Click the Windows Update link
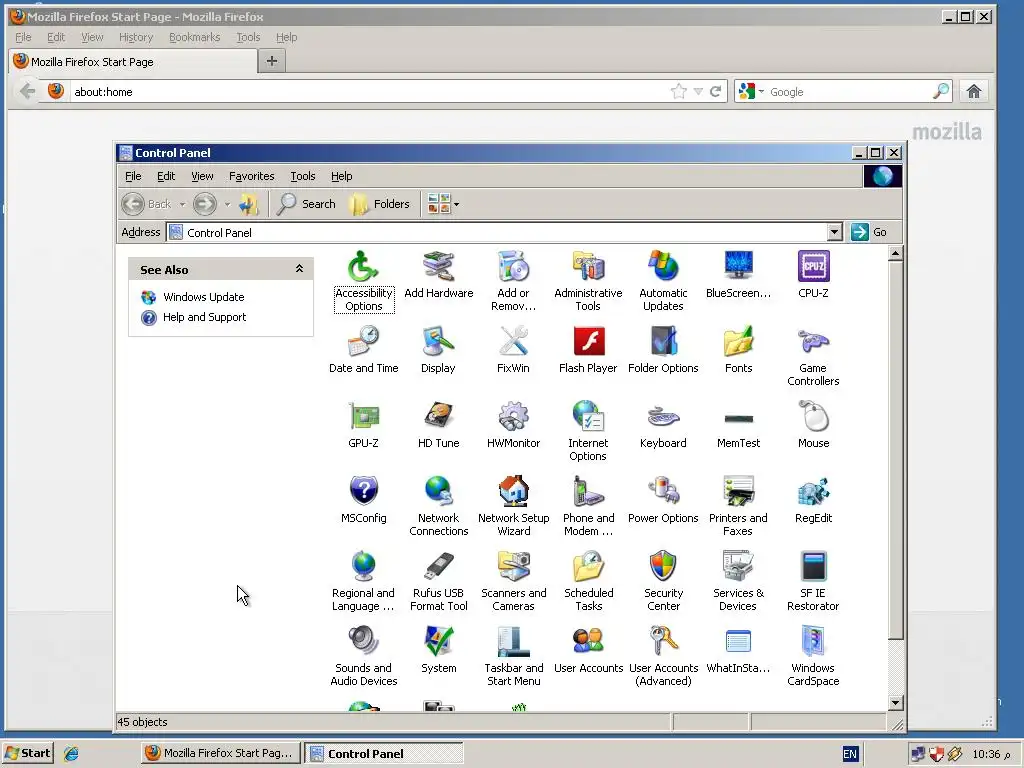 coord(204,297)
